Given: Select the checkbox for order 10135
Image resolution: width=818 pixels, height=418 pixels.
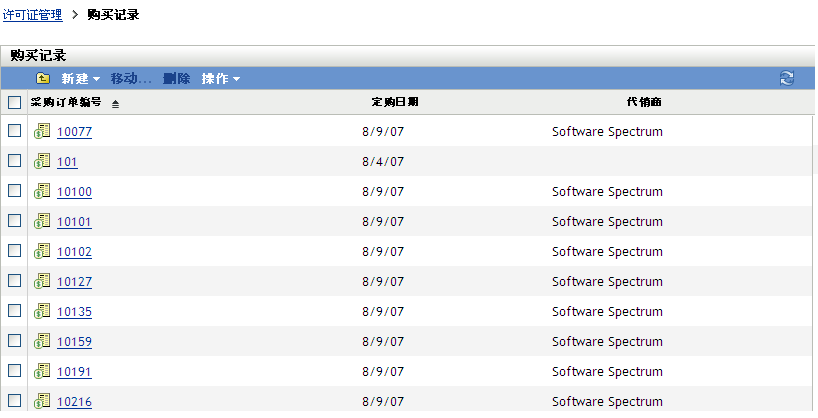Looking at the screenshot, I should pyautogui.click(x=14, y=311).
